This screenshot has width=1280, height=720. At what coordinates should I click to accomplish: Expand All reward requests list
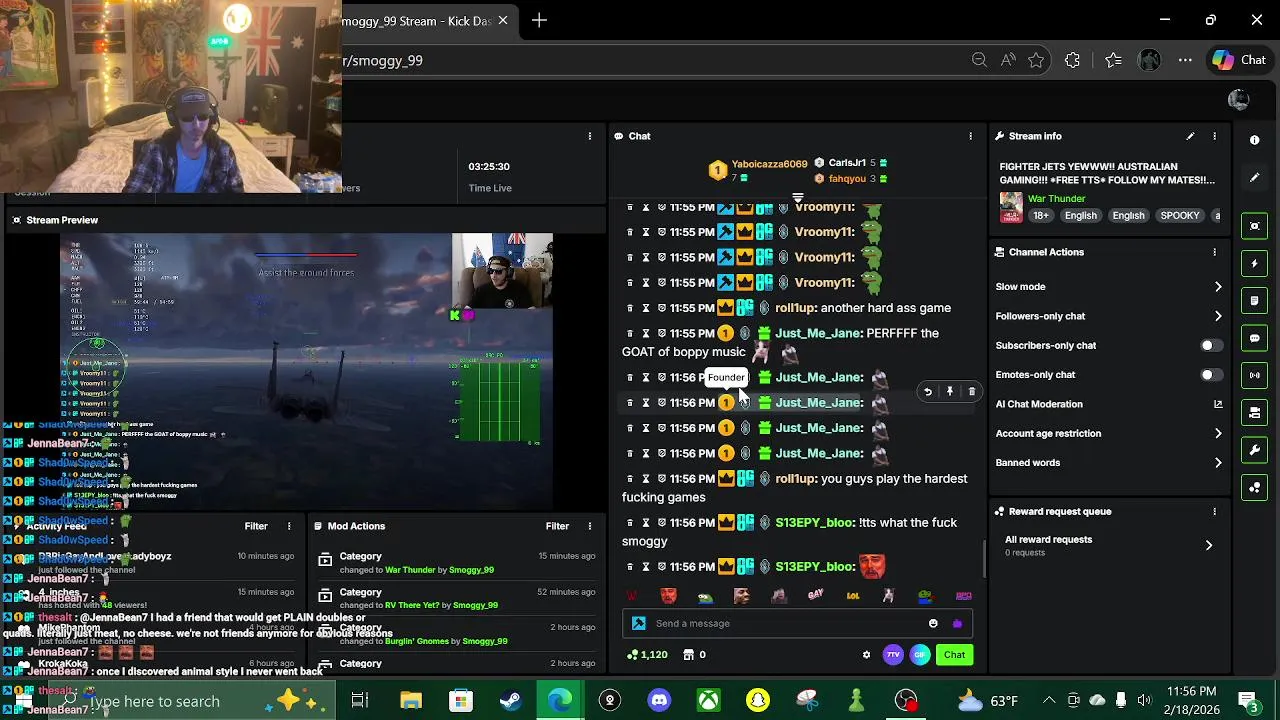pos(1108,545)
